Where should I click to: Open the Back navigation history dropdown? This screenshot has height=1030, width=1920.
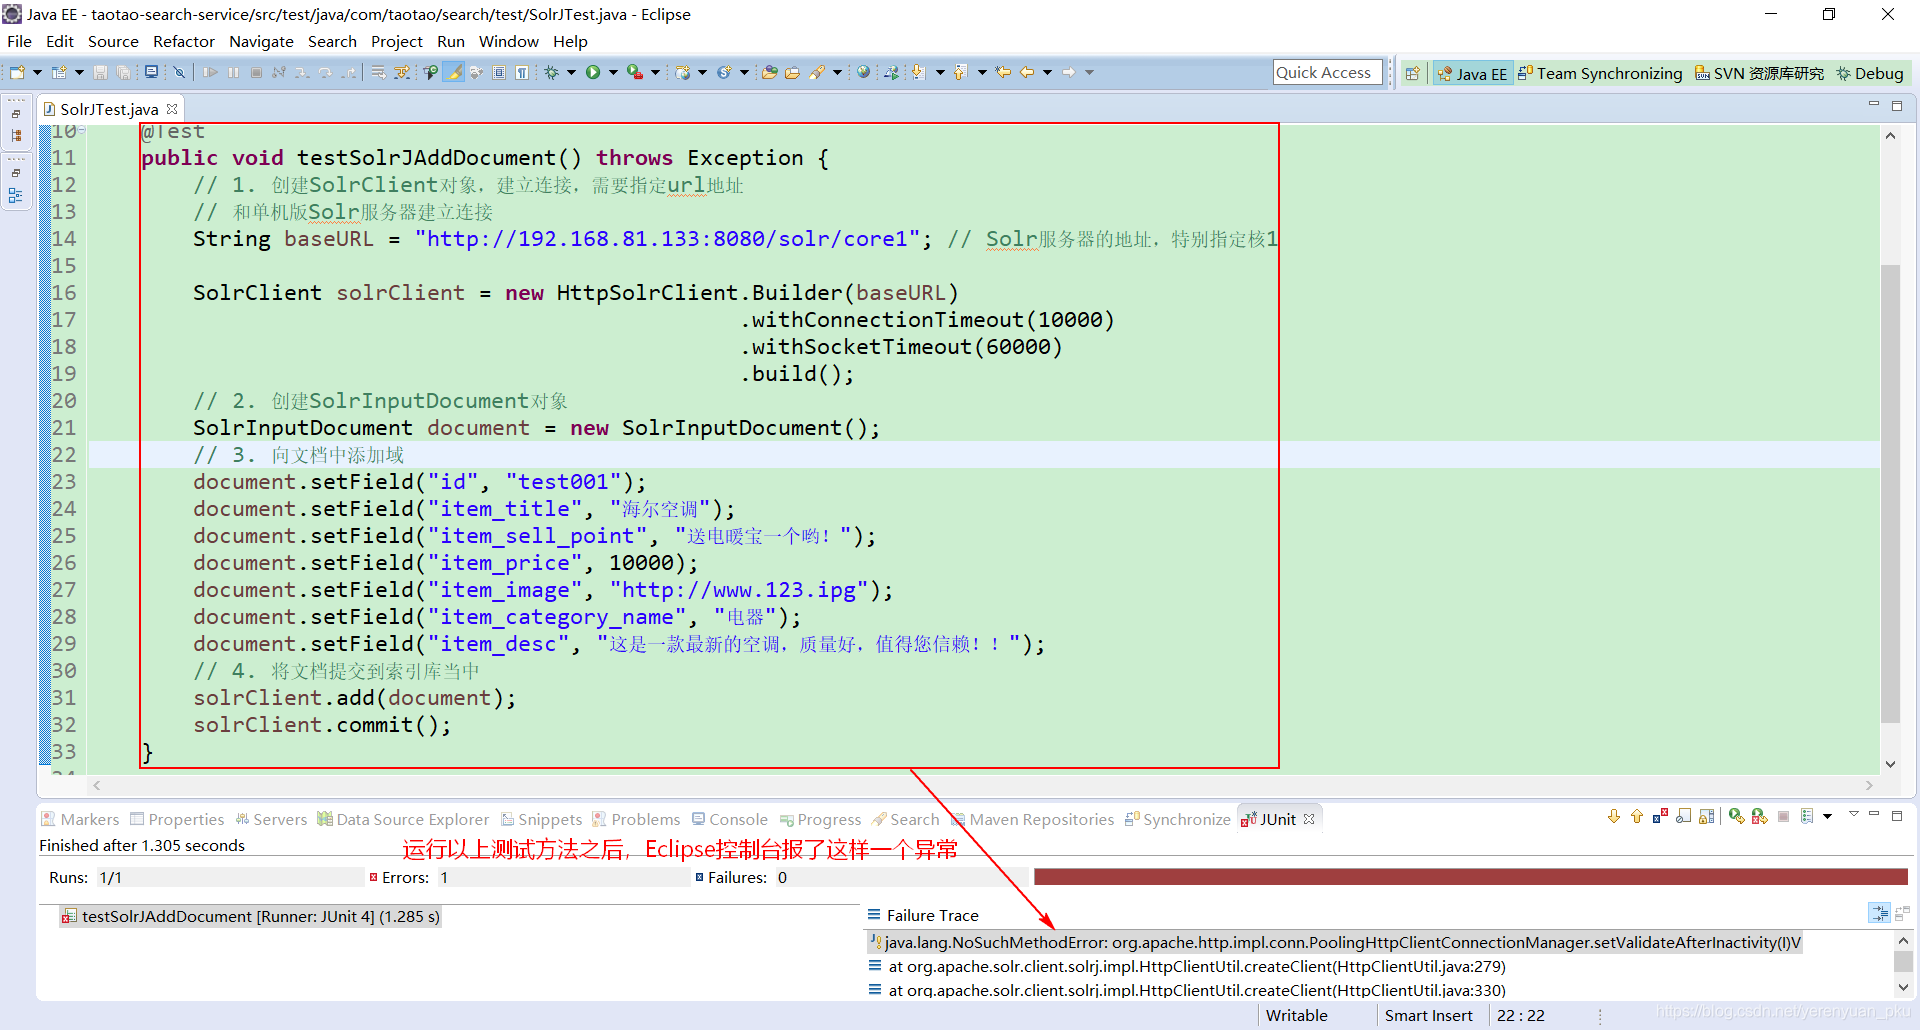click(x=1047, y=72)
